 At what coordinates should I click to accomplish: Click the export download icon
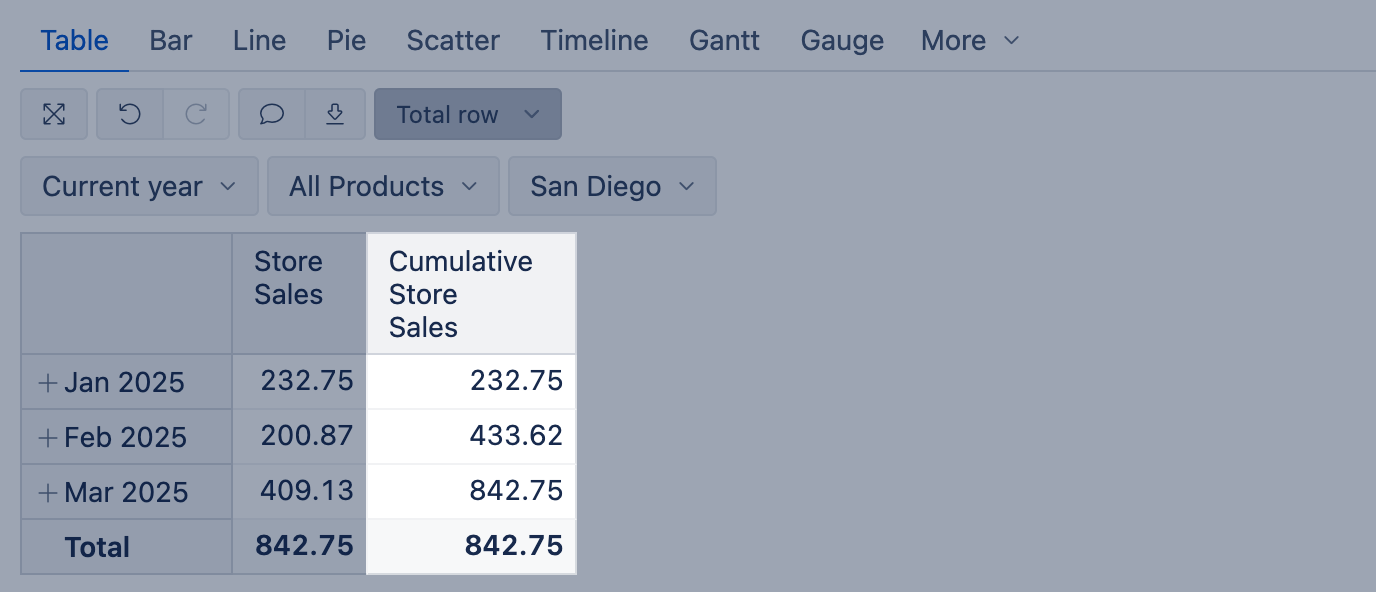click(336, 114)
